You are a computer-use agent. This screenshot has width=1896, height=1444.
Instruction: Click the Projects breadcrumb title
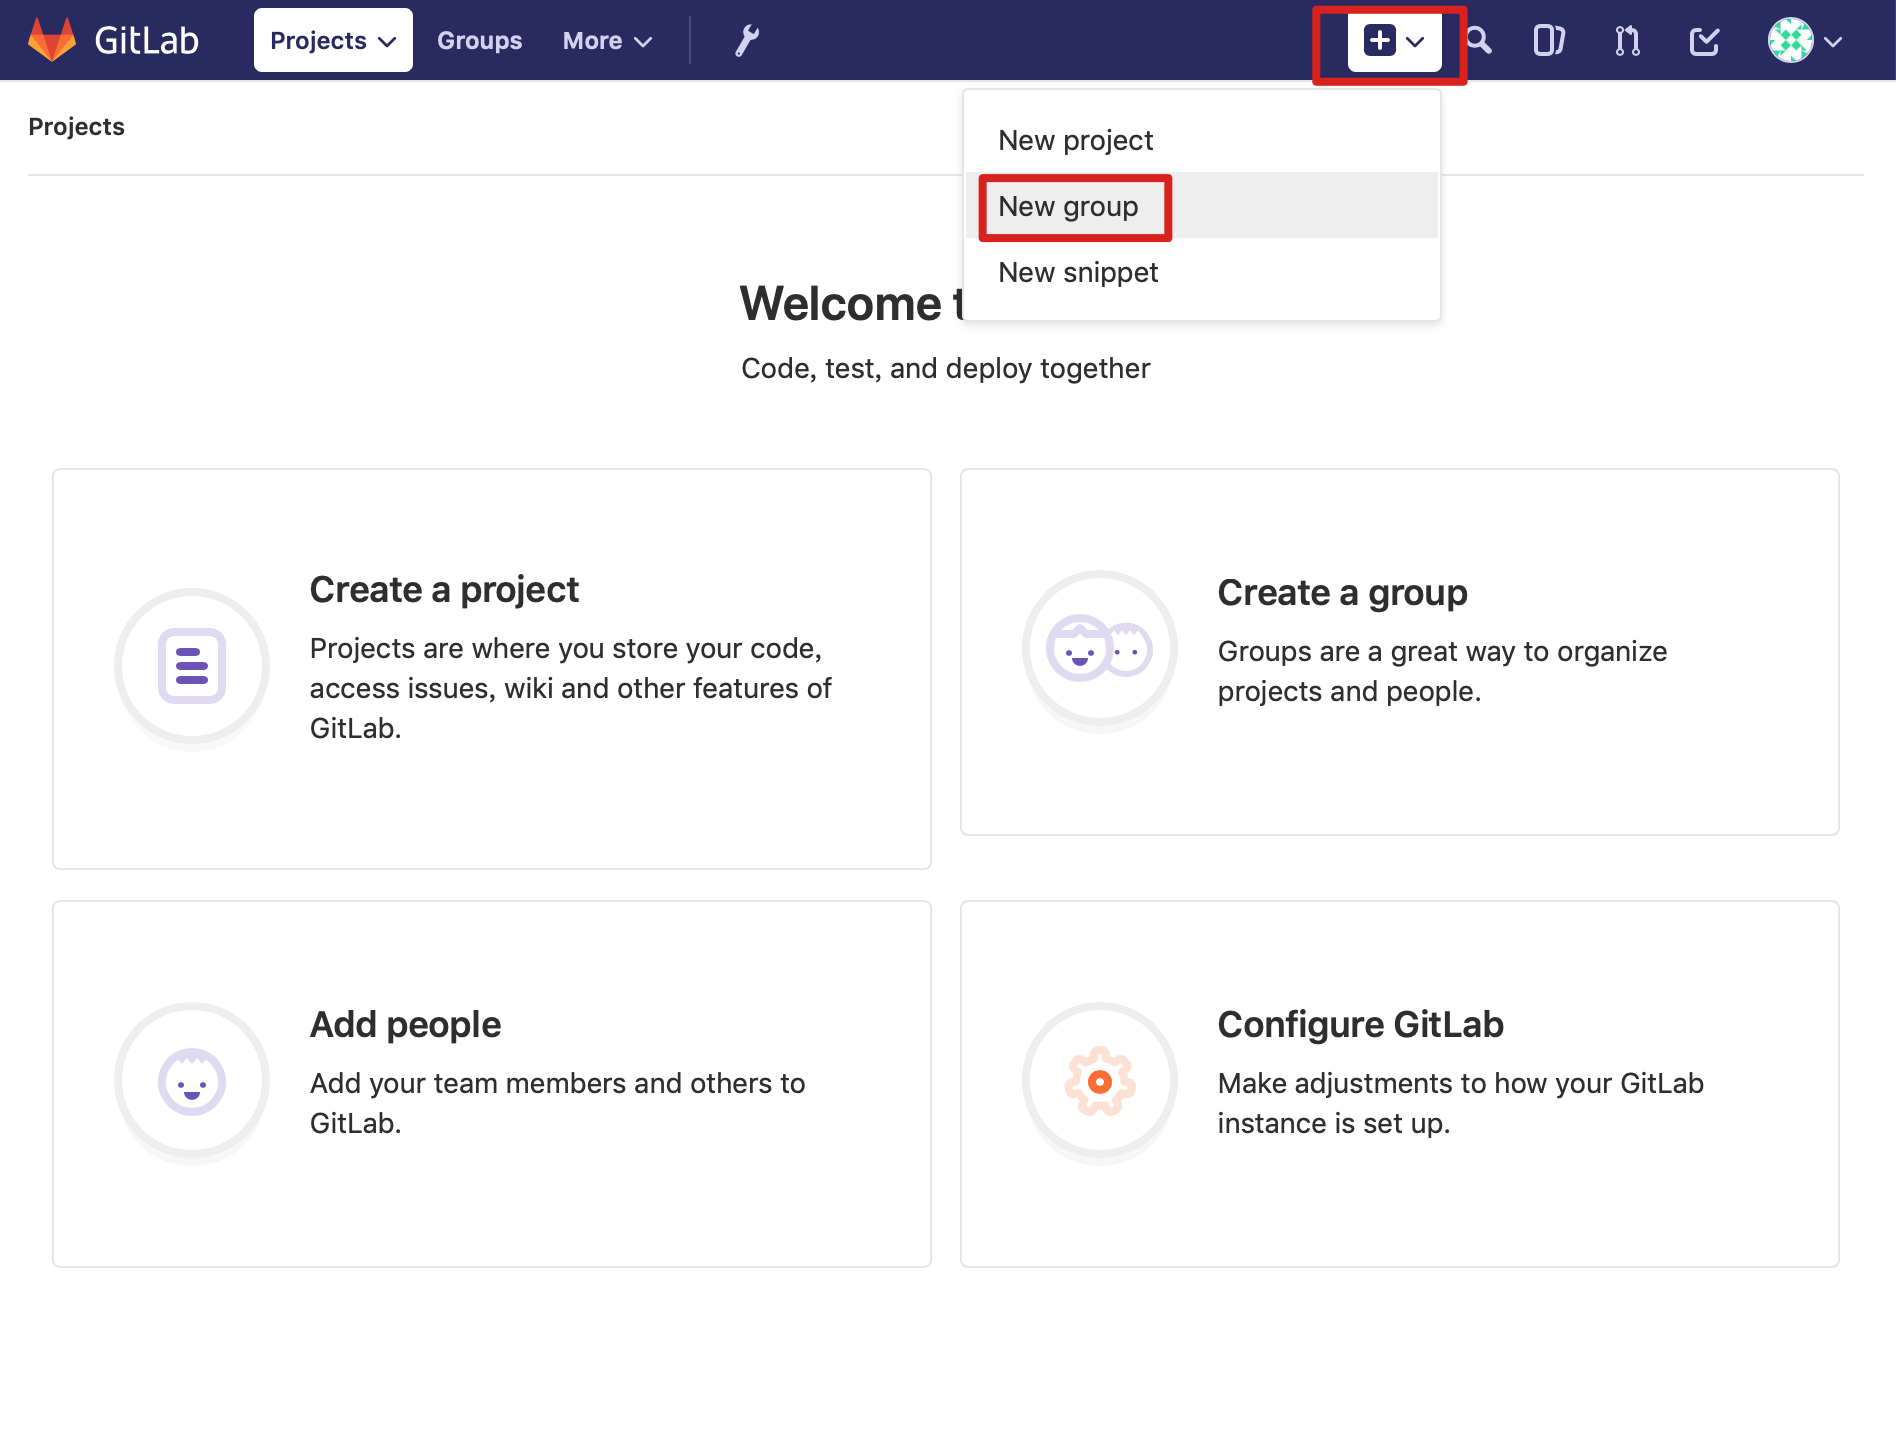(77, 127)
